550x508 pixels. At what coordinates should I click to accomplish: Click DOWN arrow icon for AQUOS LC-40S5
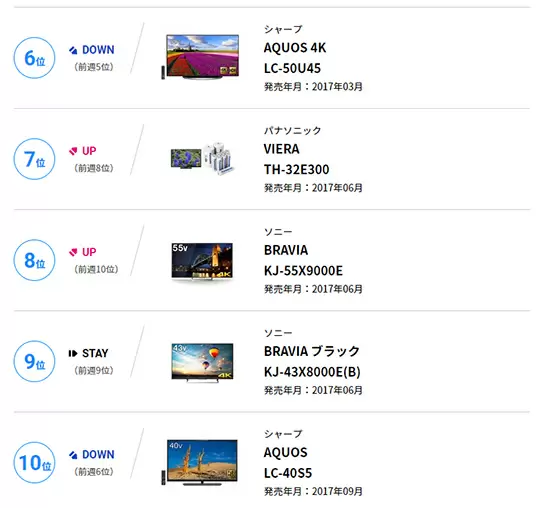pyautogui.click(x=73, y=455)
